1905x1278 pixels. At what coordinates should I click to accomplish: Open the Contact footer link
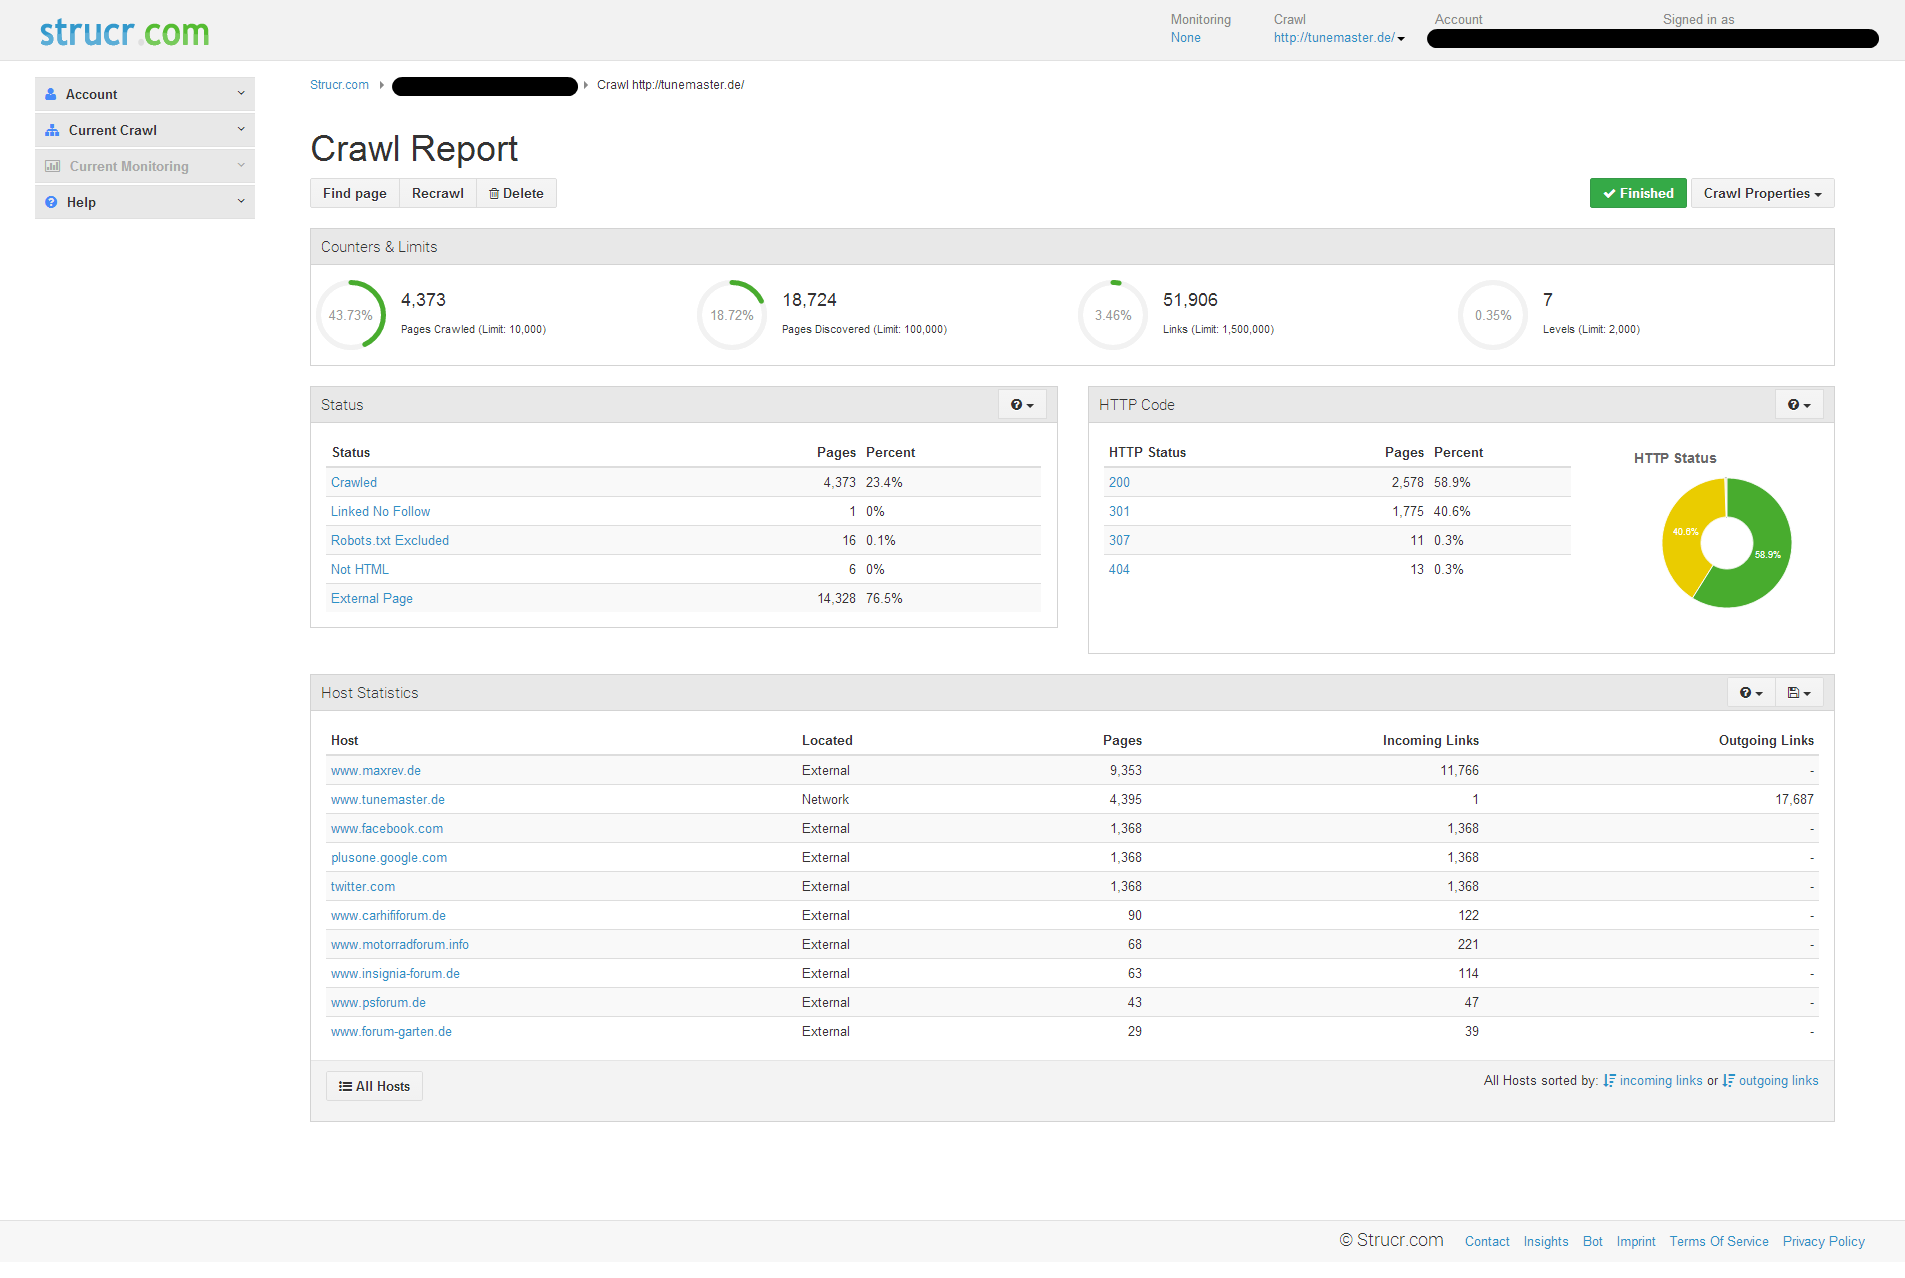coord(1487,1241)
